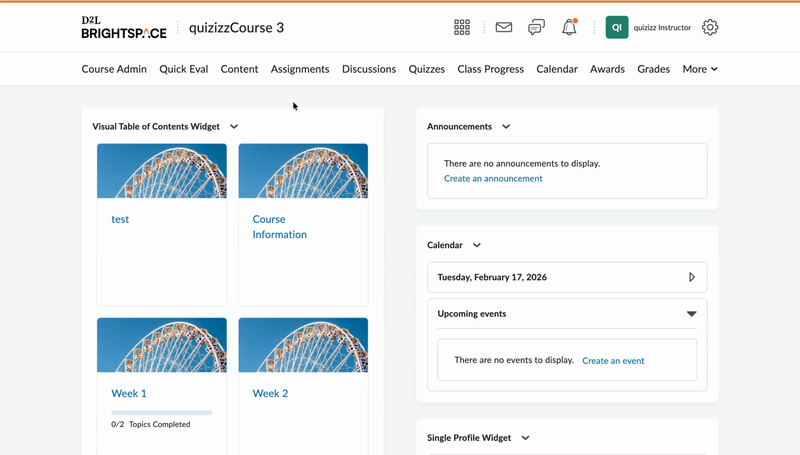
Task: Open Grades in navbar
Action: tap(654, 69)
